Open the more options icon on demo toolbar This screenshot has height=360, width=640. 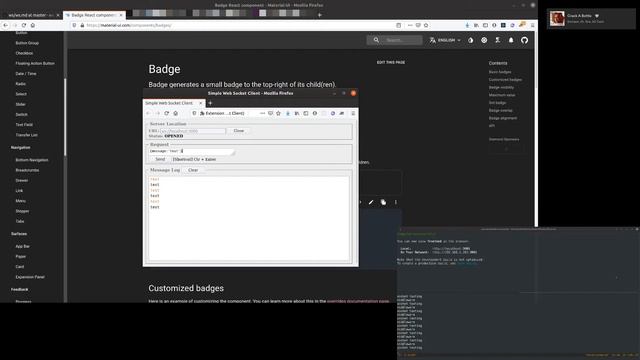point(396,202)
